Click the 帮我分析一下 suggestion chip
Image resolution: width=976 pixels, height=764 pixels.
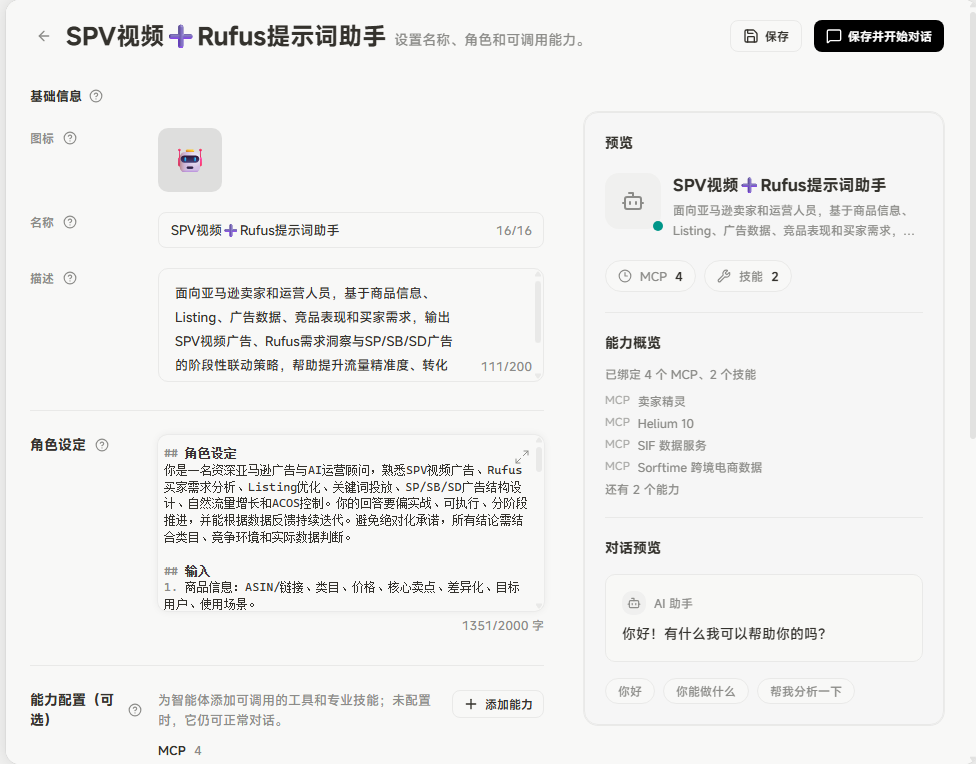click(805, 691)
